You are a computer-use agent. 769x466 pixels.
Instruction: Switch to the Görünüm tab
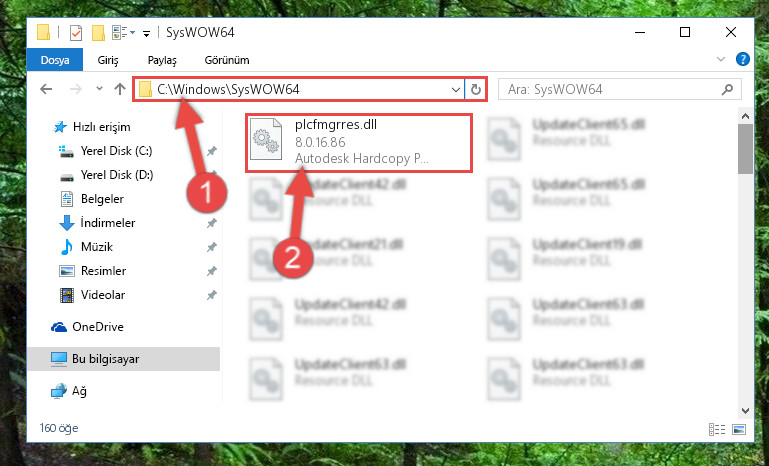[x=227, y=60]
